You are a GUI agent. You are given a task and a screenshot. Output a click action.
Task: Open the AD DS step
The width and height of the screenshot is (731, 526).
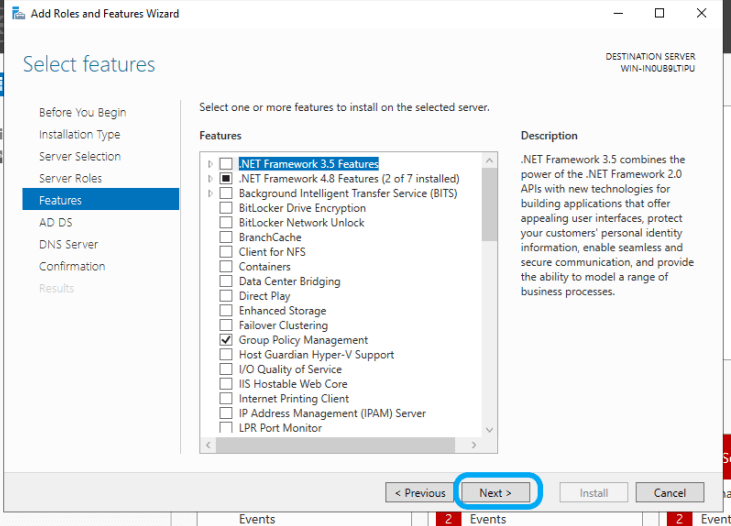(x=56, y=222)
